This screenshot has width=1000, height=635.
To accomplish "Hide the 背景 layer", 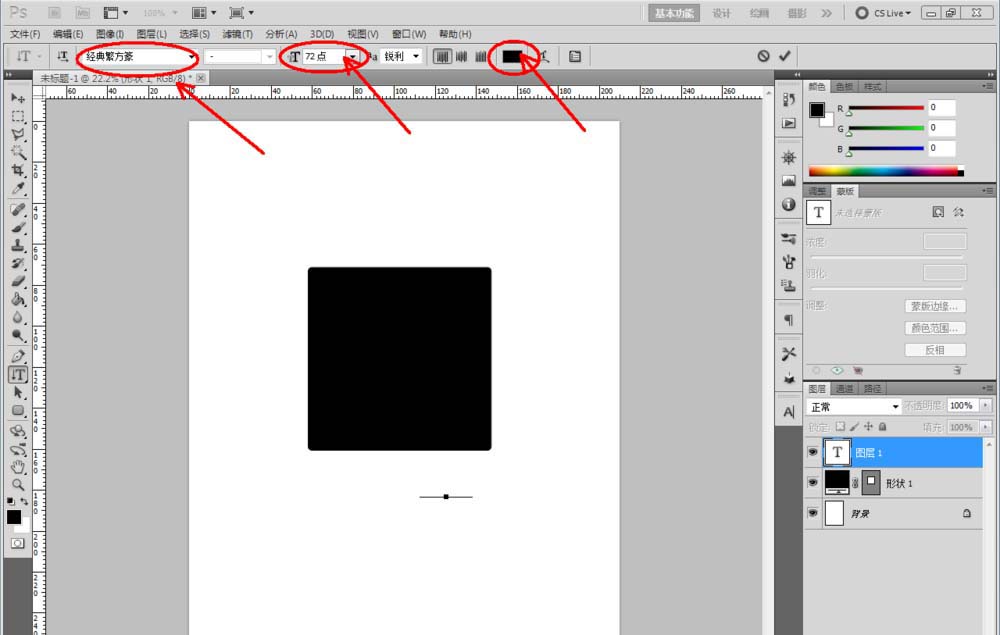I will [812, 513].
